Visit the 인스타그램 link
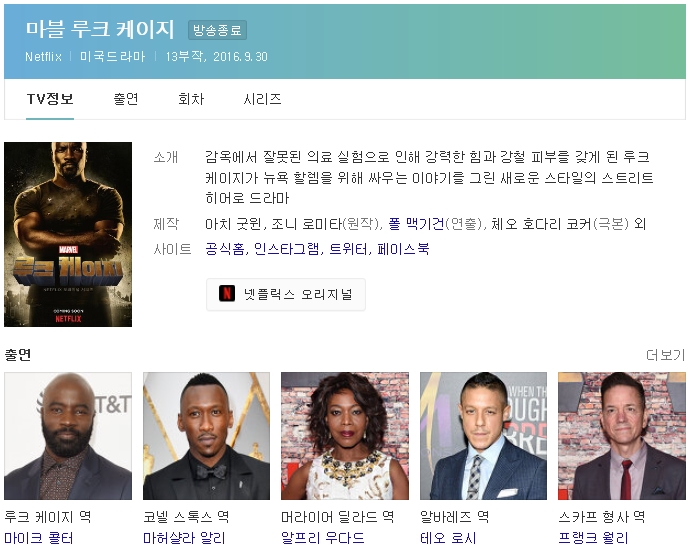The height and width of the screenshot is (551, 690). [287, 249]
